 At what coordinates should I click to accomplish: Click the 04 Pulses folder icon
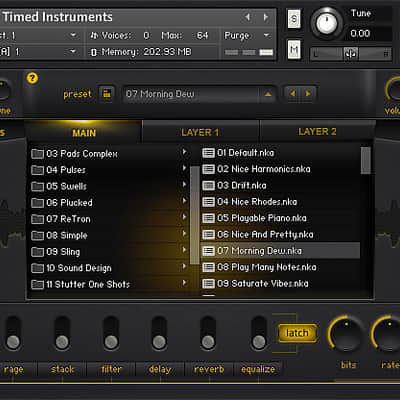pos(37,170)
